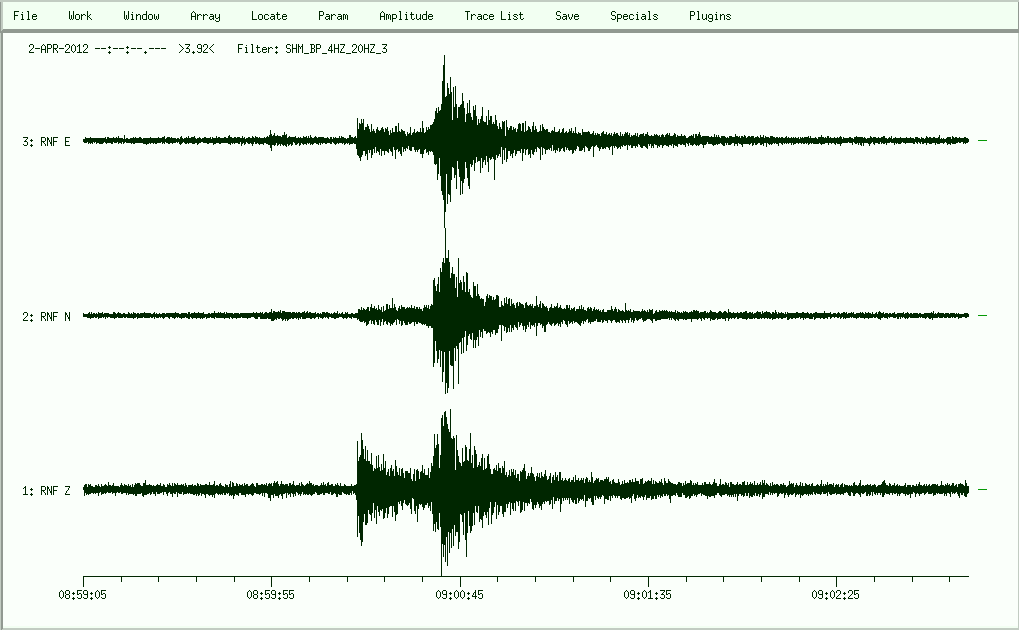The image size is (1019, 630).
Task: Click the 09:01:35 time axis label
Action: 648,594
